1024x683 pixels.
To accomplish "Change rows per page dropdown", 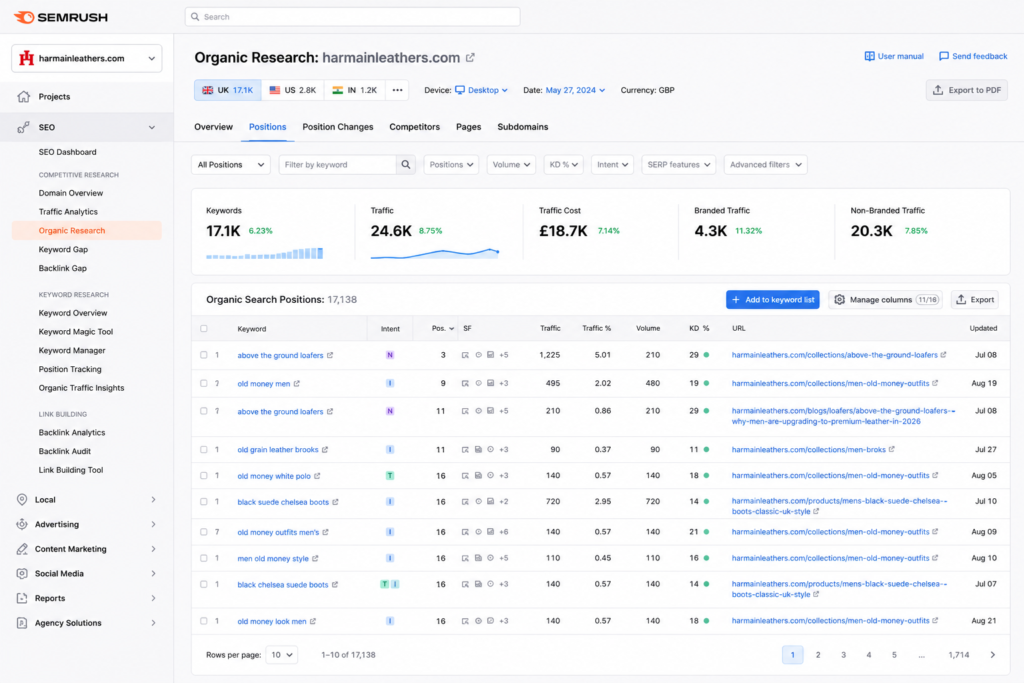I will 281,655.
